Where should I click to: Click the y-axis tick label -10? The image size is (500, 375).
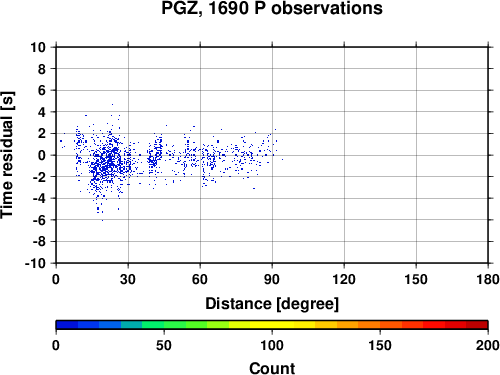click(35, 263)
